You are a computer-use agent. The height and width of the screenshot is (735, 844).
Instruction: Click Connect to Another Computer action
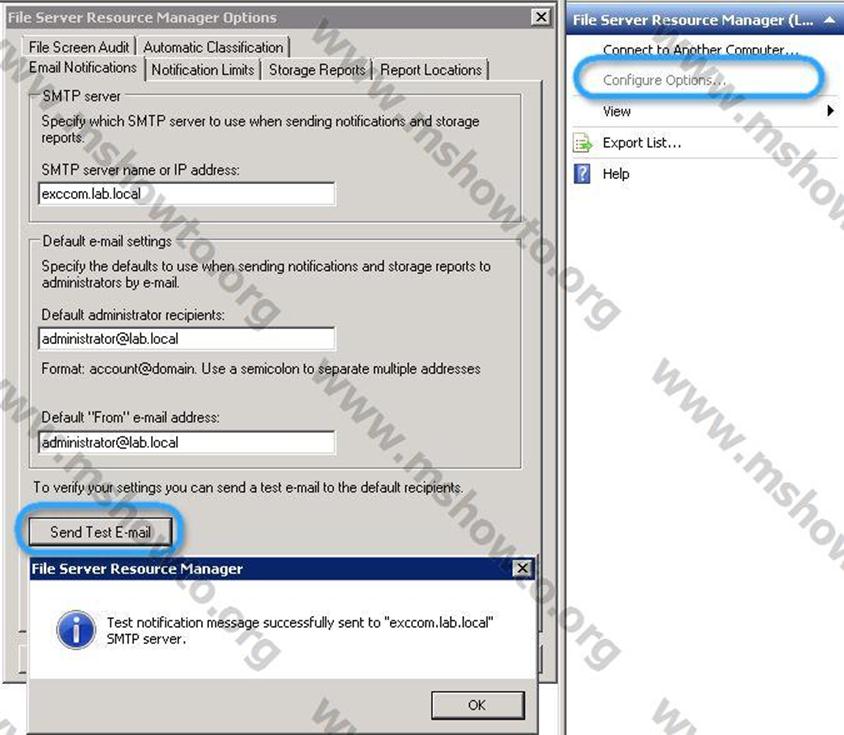click(x=700, y=50)
